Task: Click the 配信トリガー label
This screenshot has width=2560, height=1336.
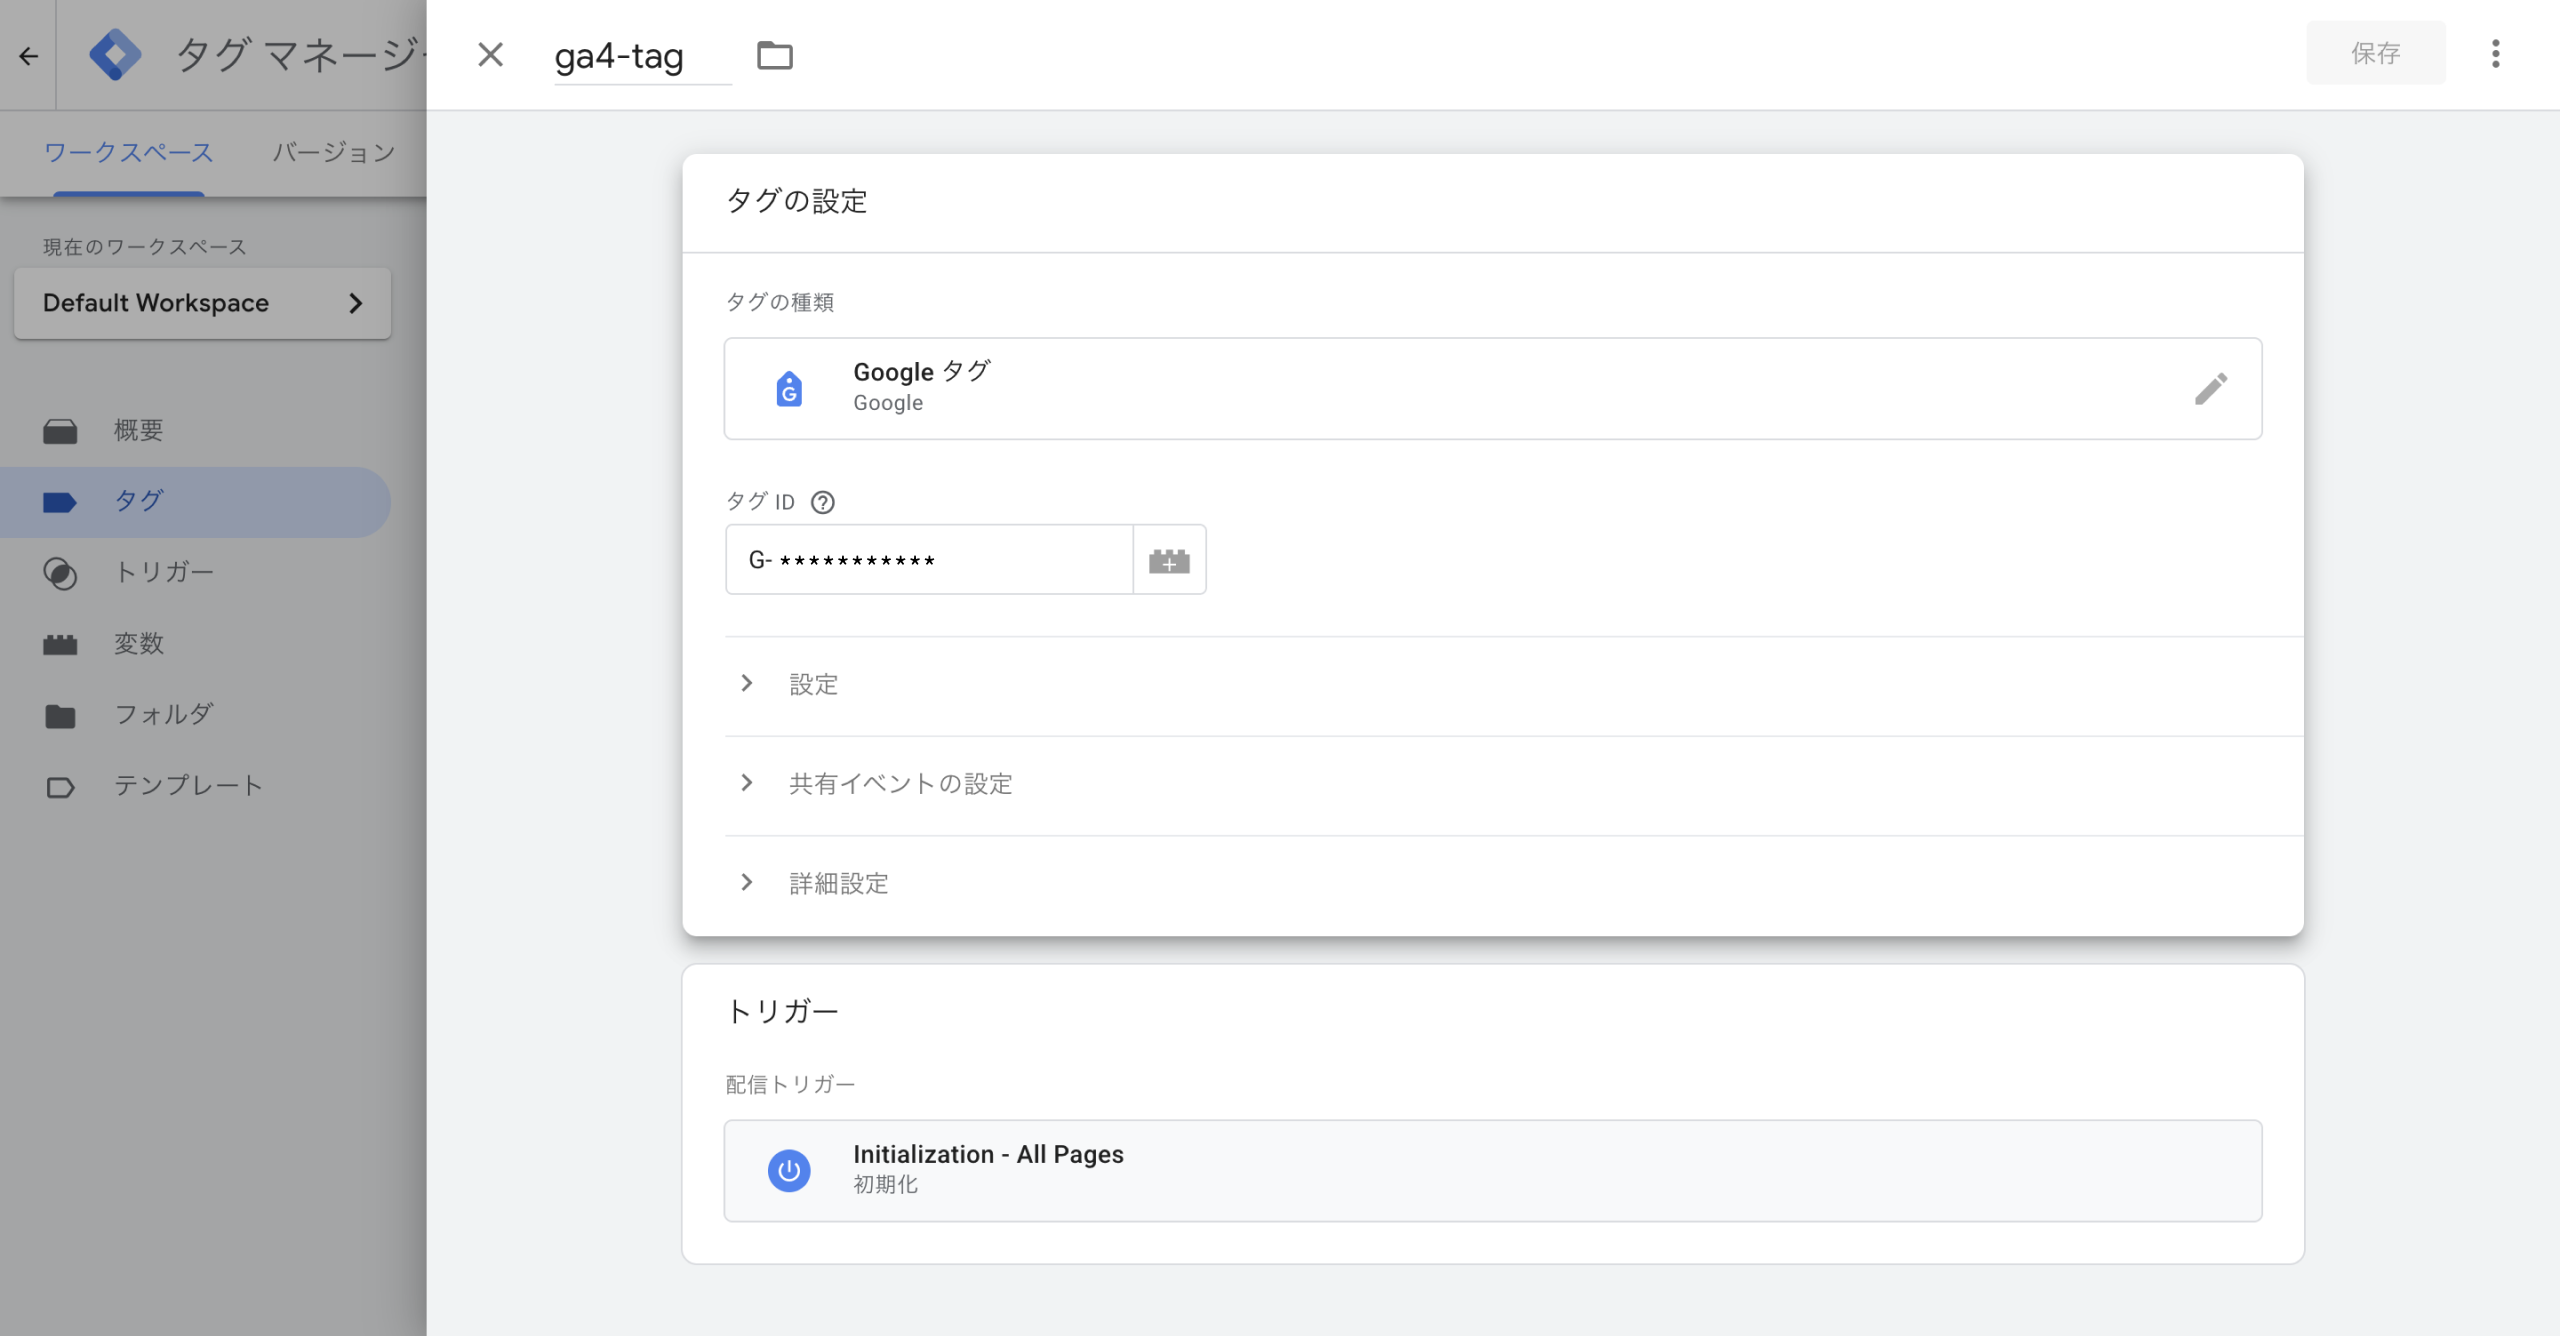Action: point(790,1085)
